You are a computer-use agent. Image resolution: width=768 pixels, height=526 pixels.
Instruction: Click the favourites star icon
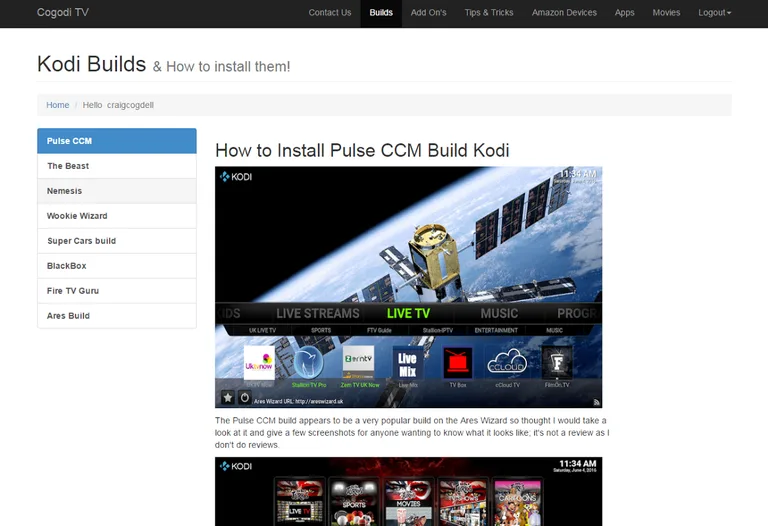tap(228, 398)
